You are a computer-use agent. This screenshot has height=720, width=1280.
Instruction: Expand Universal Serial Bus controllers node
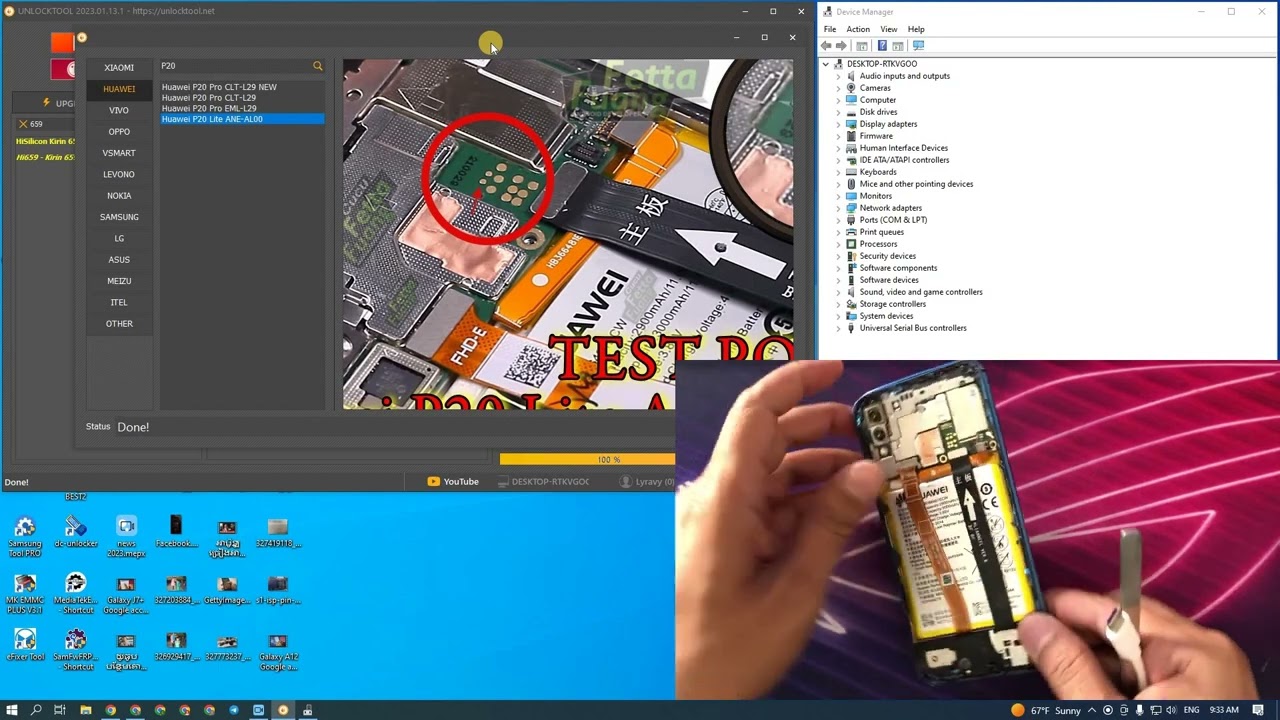click(838, 328)
